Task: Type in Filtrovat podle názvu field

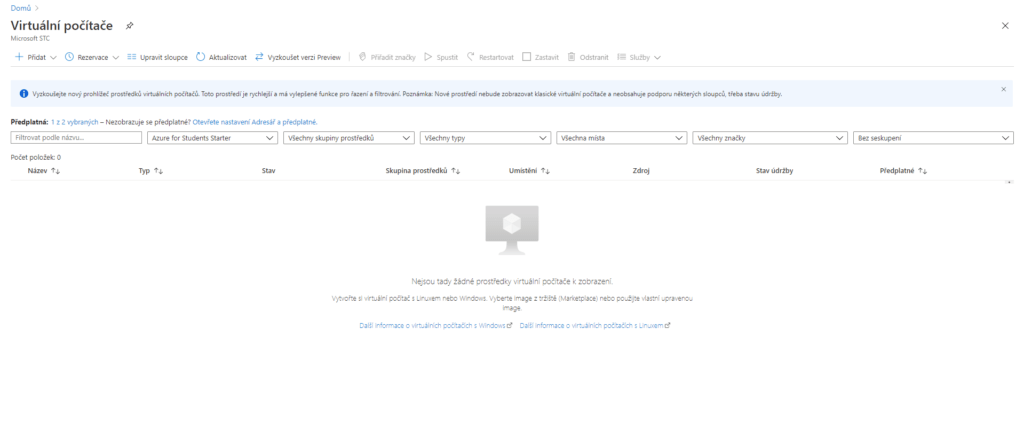Action: click(x=76, y=138)
